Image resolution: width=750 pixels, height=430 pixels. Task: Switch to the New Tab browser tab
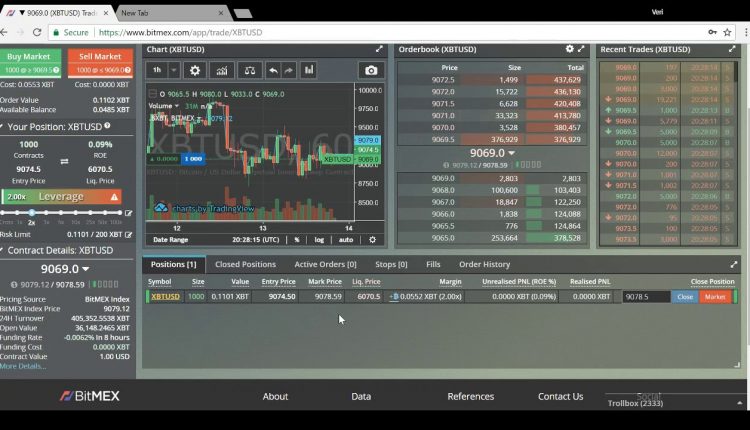tap(172, 13)
